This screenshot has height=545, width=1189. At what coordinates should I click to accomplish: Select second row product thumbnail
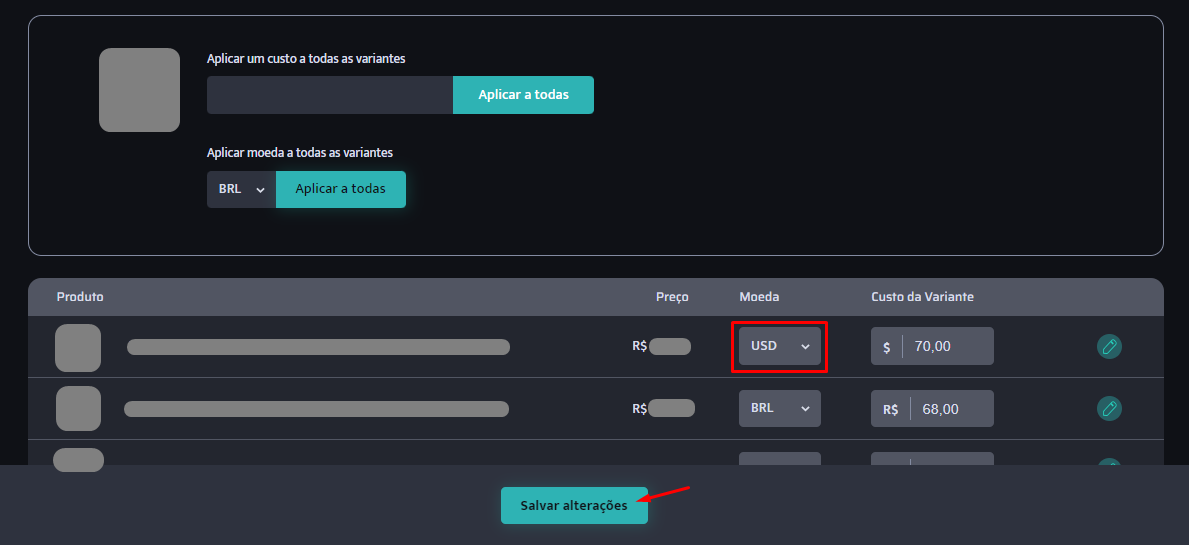[x=78, y=409]
